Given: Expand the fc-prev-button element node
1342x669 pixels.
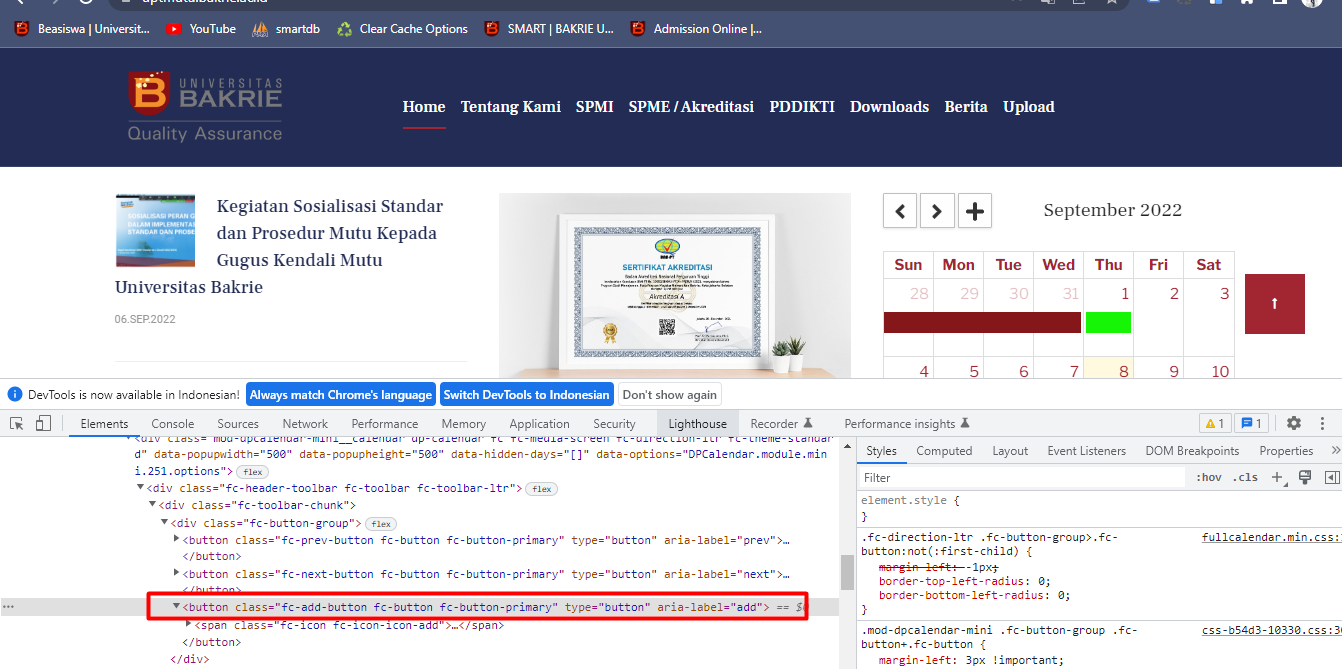Looking at the screenshot, I should click(177, 540).
